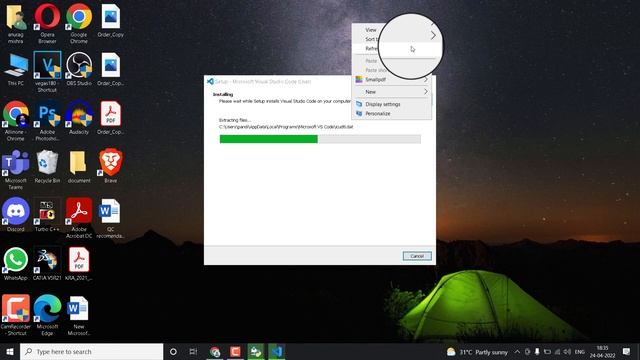Select the Microsoft Teams shortcut
The image size is (640, 360).
point(16,169)
